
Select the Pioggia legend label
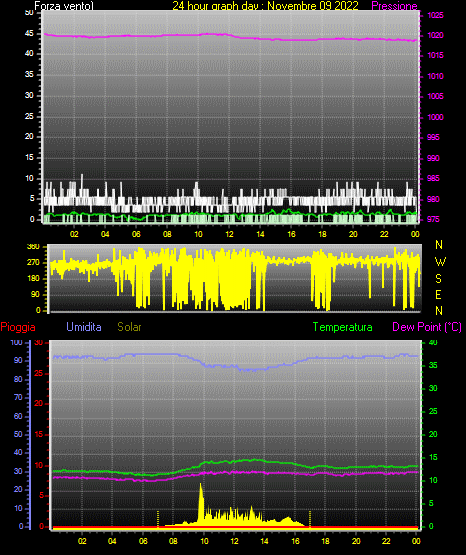coord(18,327)
